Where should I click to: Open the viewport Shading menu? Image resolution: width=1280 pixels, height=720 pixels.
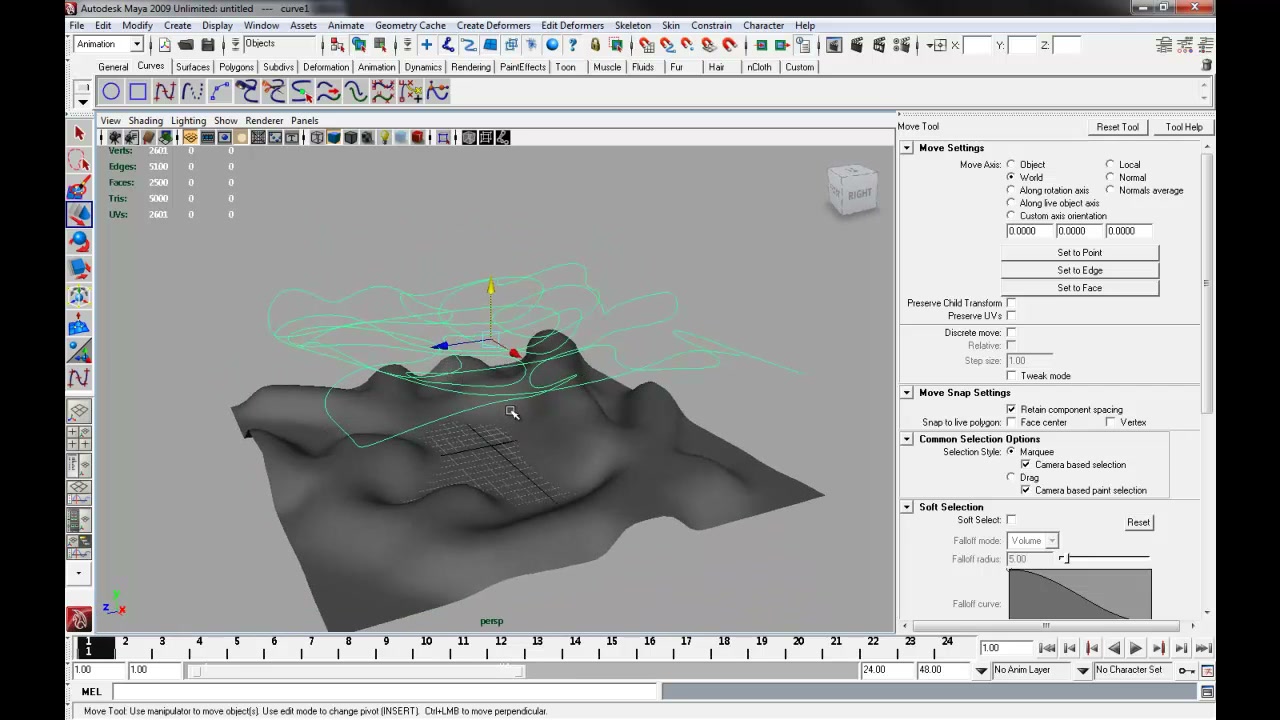click(145, 120)
